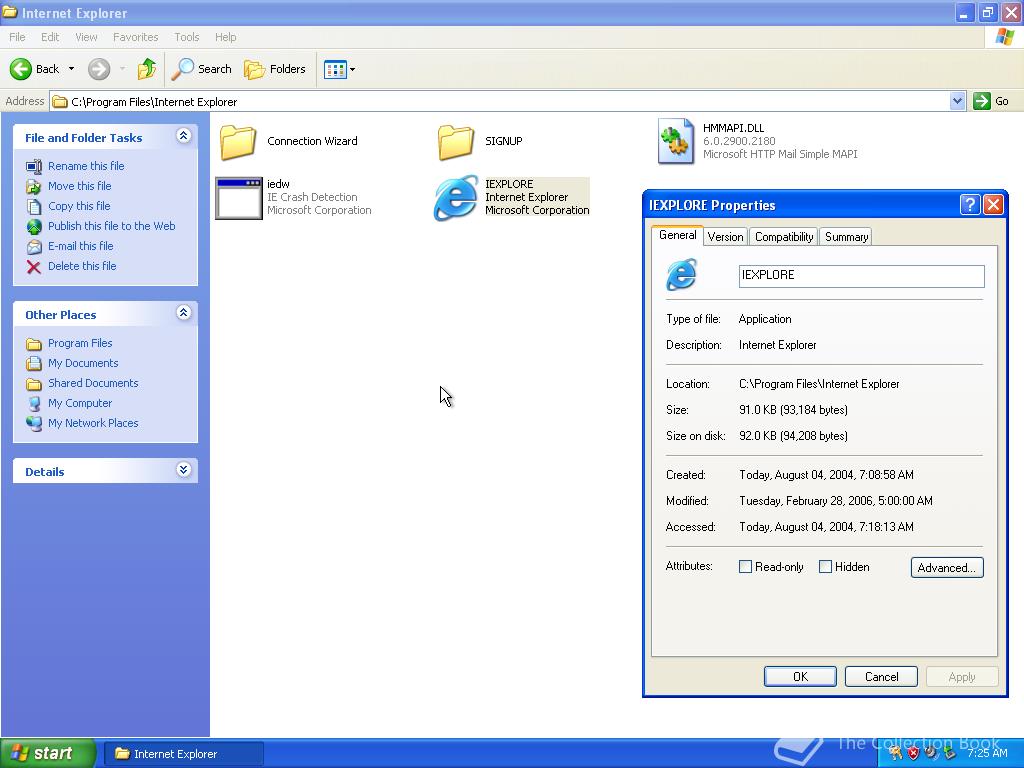Viewport: 1024px width, 768px height.
Task: Toggle the Folders pane toolbar button
Action: 275,69
